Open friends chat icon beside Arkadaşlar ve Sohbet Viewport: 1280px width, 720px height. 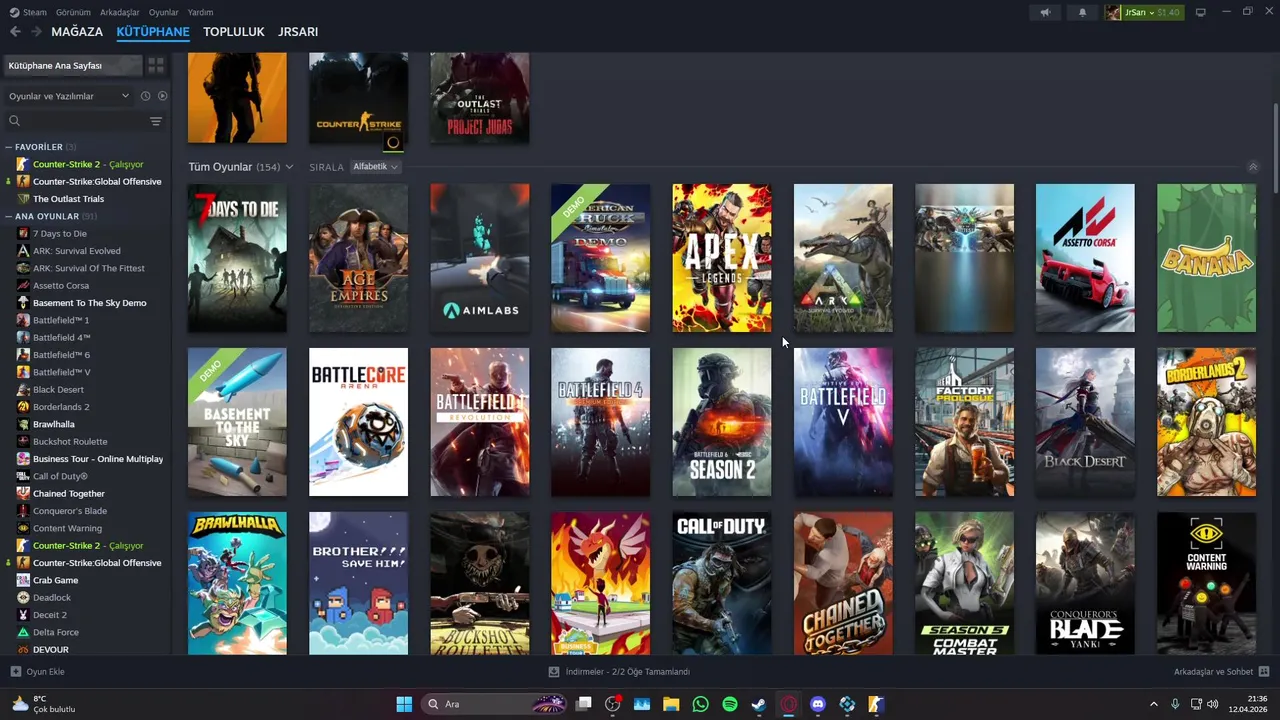tap(1263, 672)
